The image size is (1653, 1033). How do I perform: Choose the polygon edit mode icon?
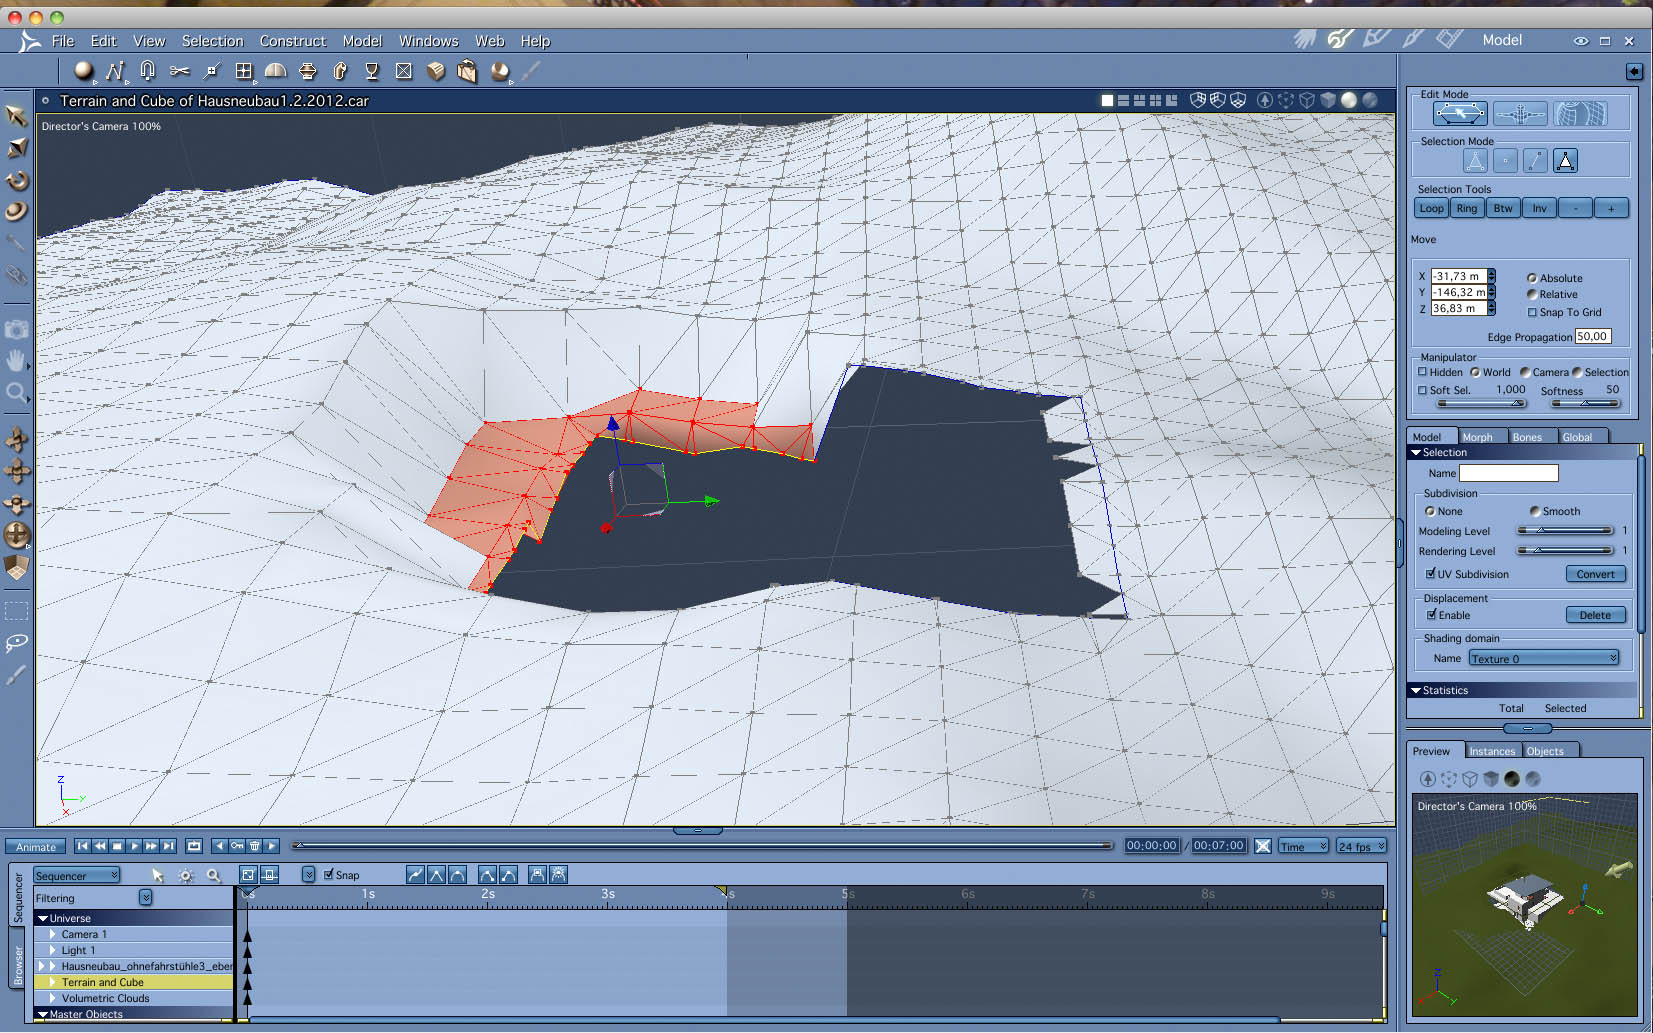[1460, 114]
